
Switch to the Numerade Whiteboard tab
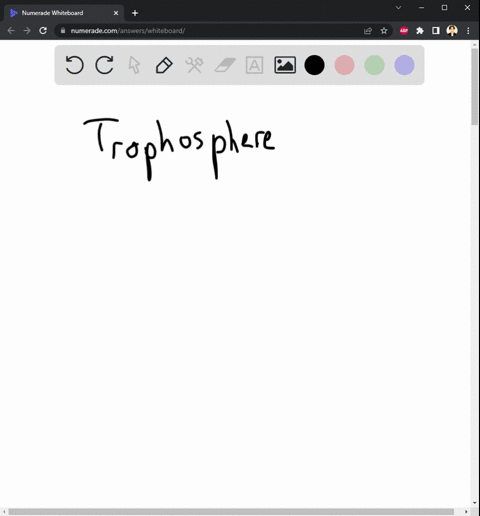pyautogui.click(x=63, y=13)
